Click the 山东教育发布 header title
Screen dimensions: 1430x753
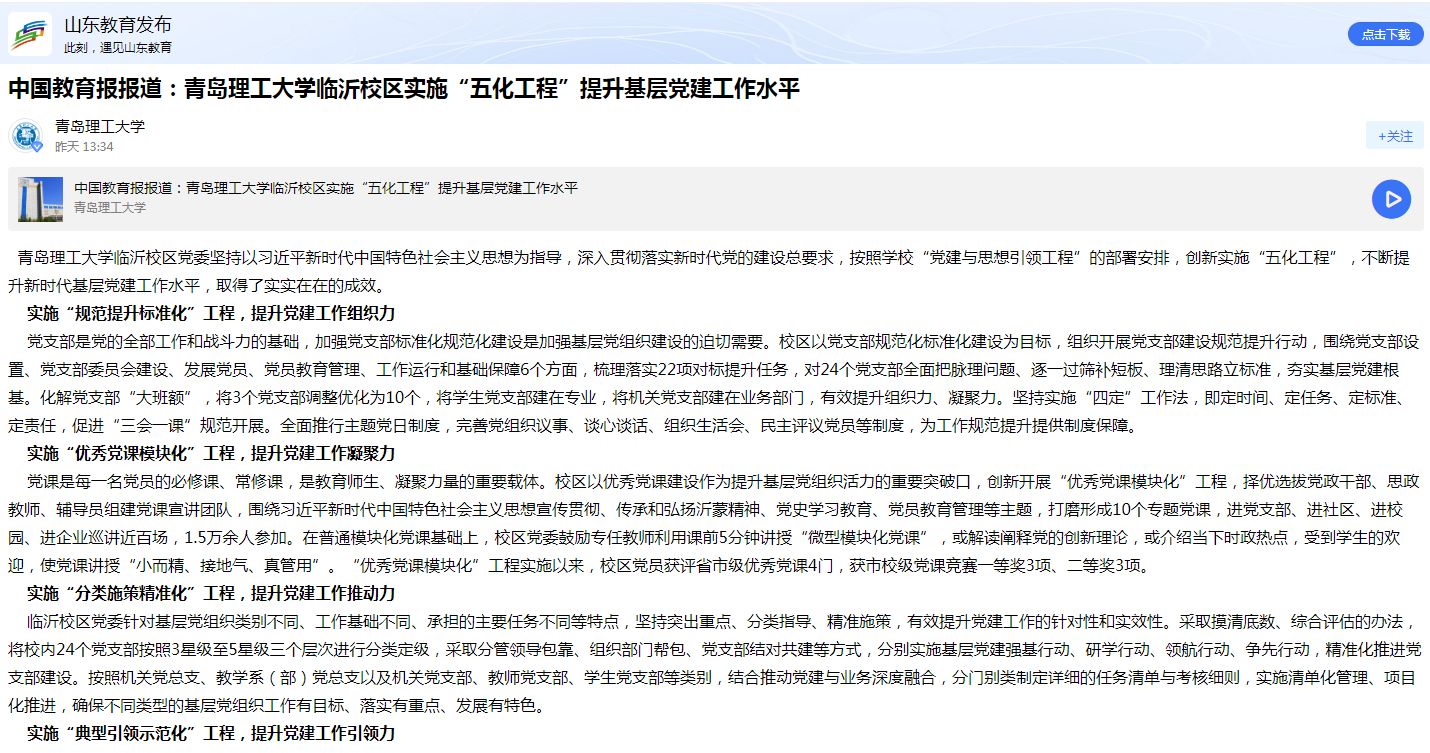[118, 25]
